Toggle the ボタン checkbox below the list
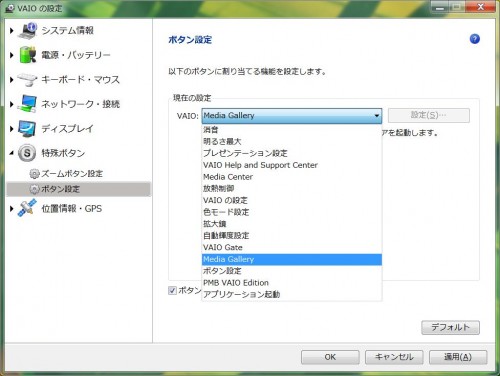This screenshot has width=500, height=376. pos(172,290)
